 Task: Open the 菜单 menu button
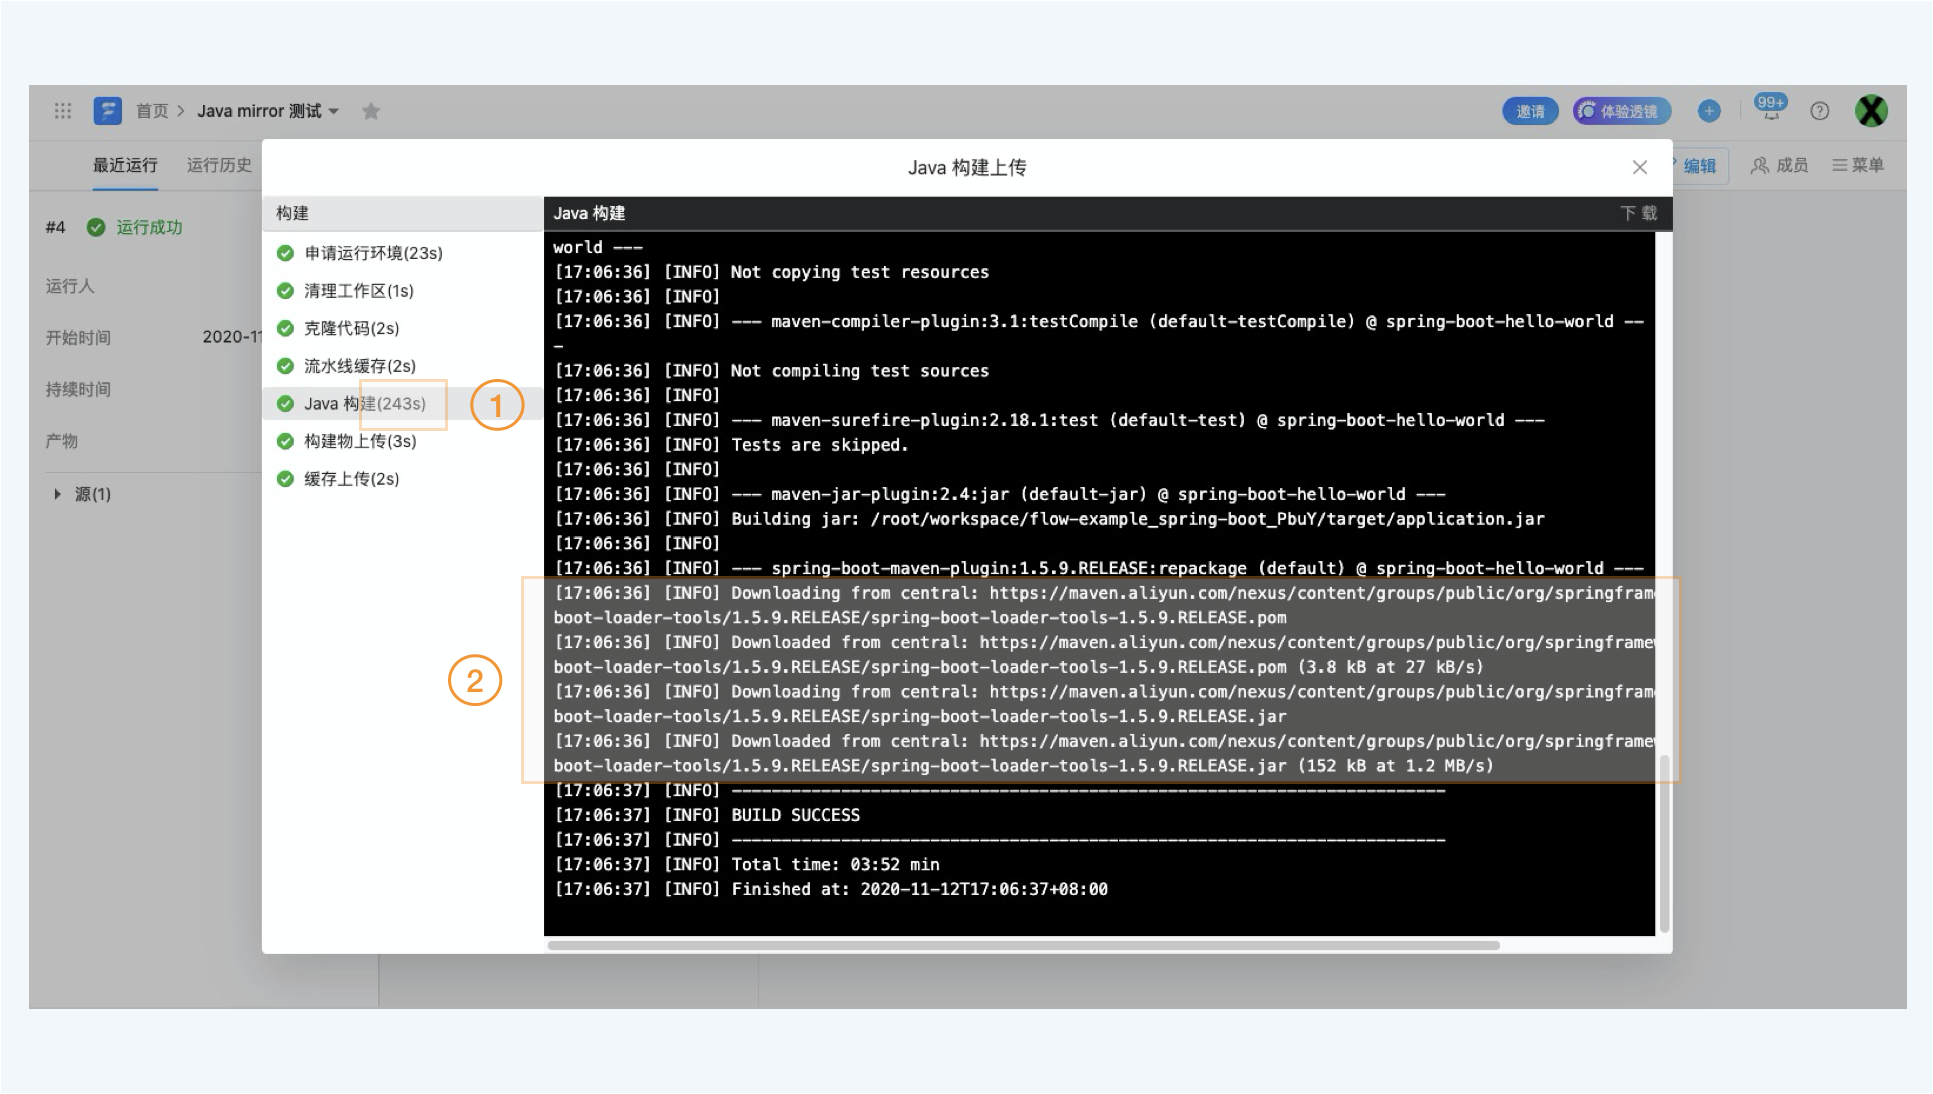pos(1857,165)
